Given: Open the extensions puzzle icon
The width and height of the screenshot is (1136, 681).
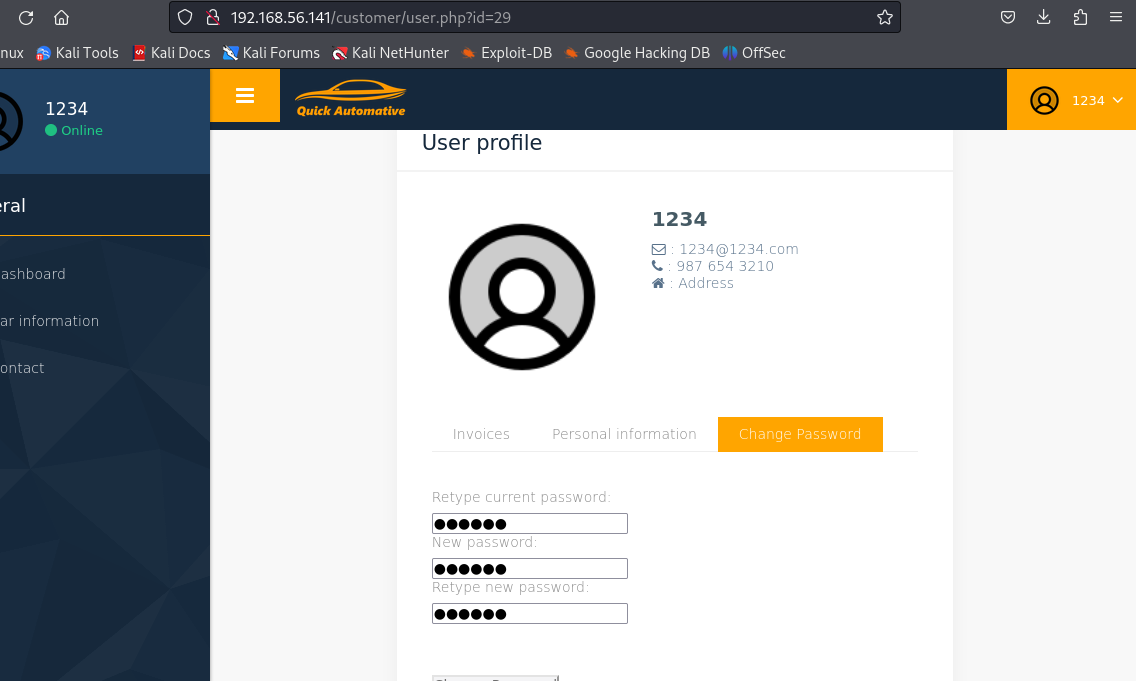Looking at the screenshot, I should pyautogui.click(x=1080, y=17).
